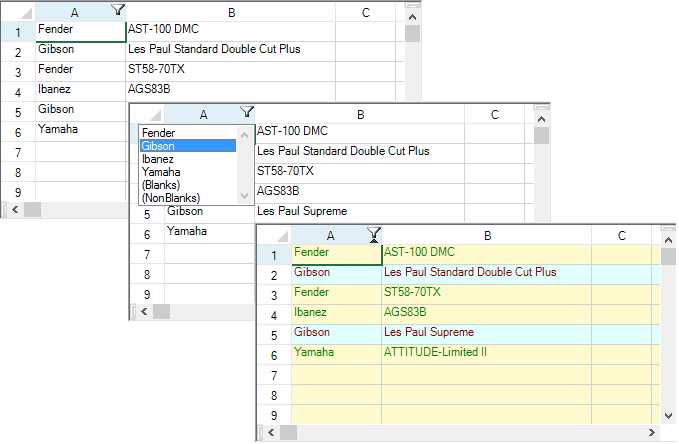Click scroll-down arrow in colored grid

coord(668,414)
